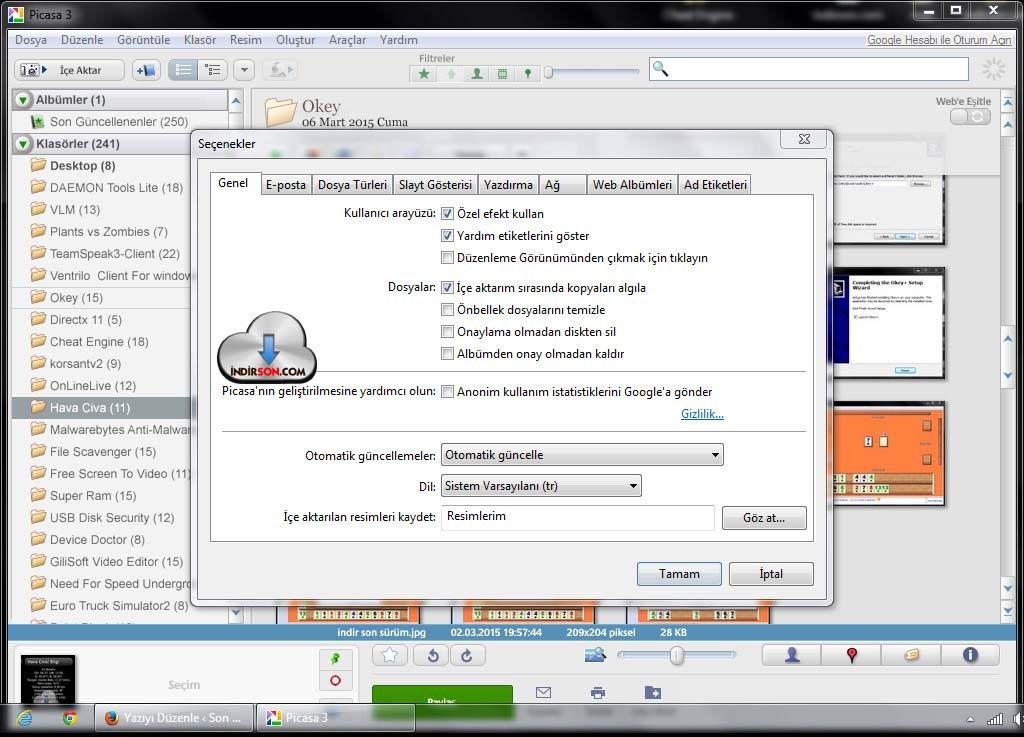Clear the photo tray with red circle icon
1024x737 pixels.
(x=336, y=681)
